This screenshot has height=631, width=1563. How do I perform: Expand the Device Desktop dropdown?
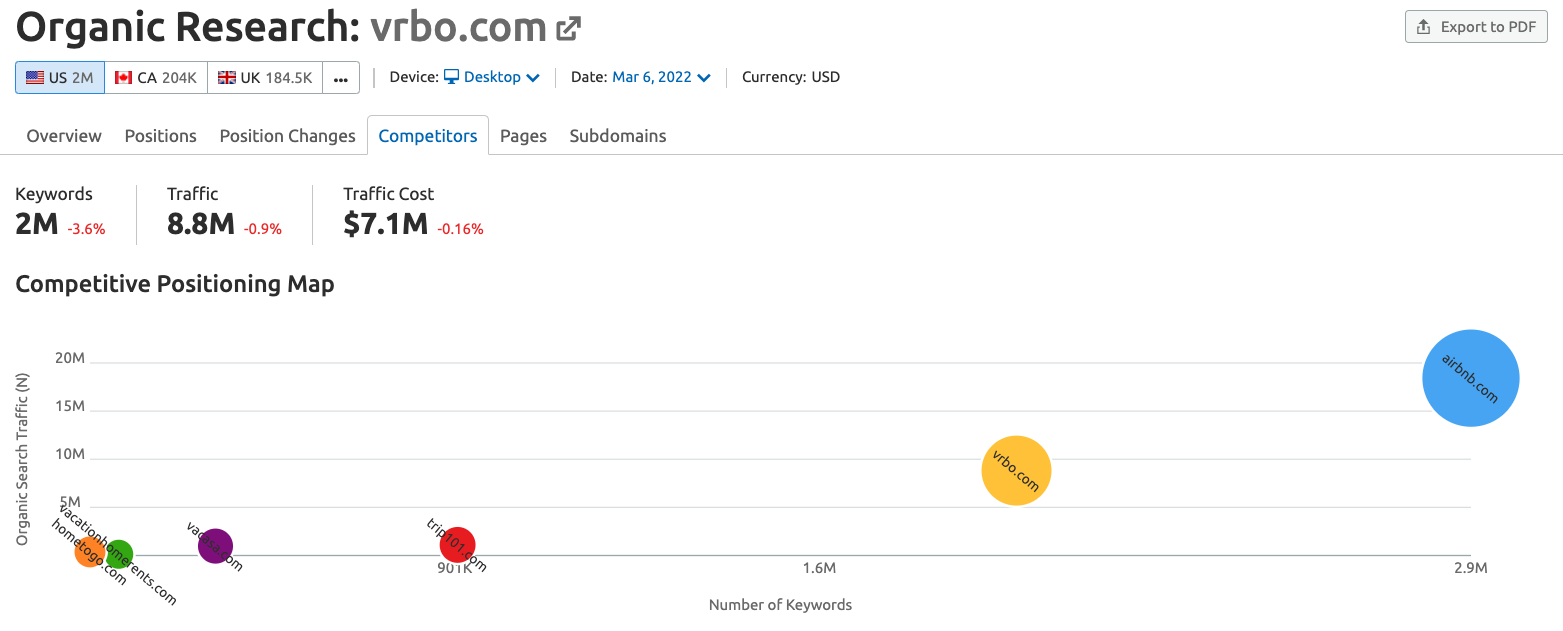(492, 77)
